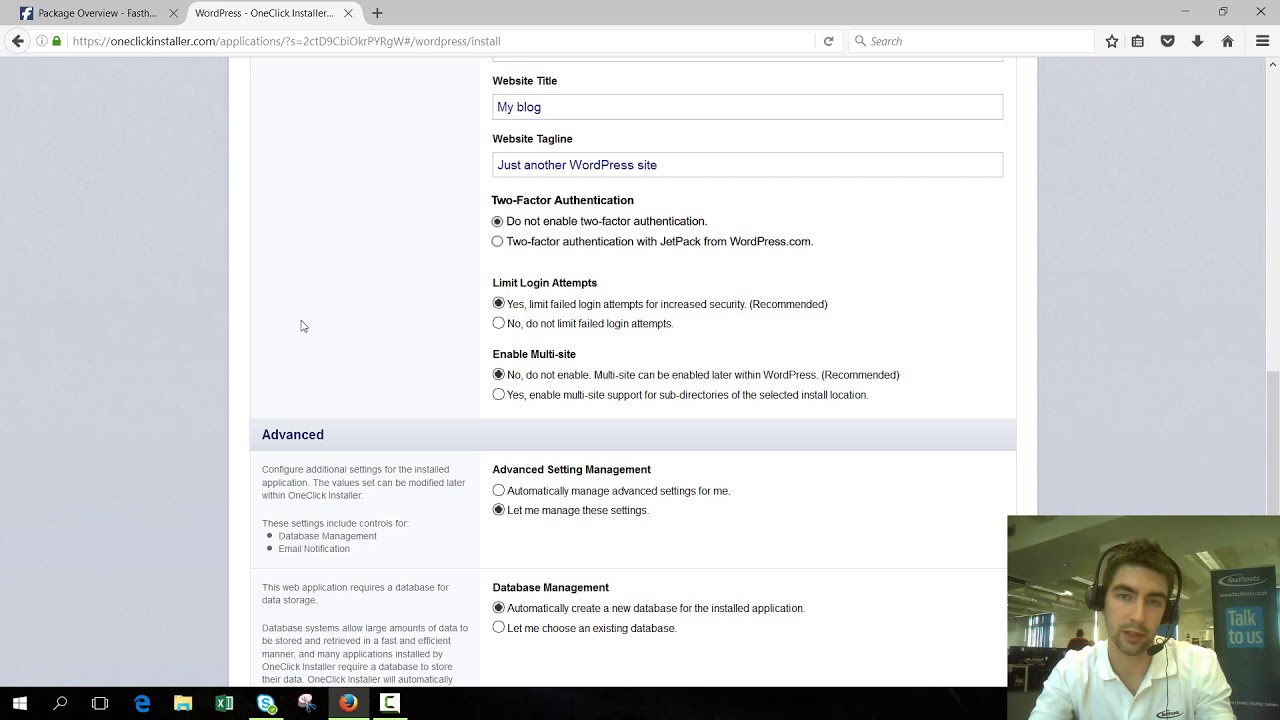
Task: Click the browser Search box
Action: coord(970,41)
